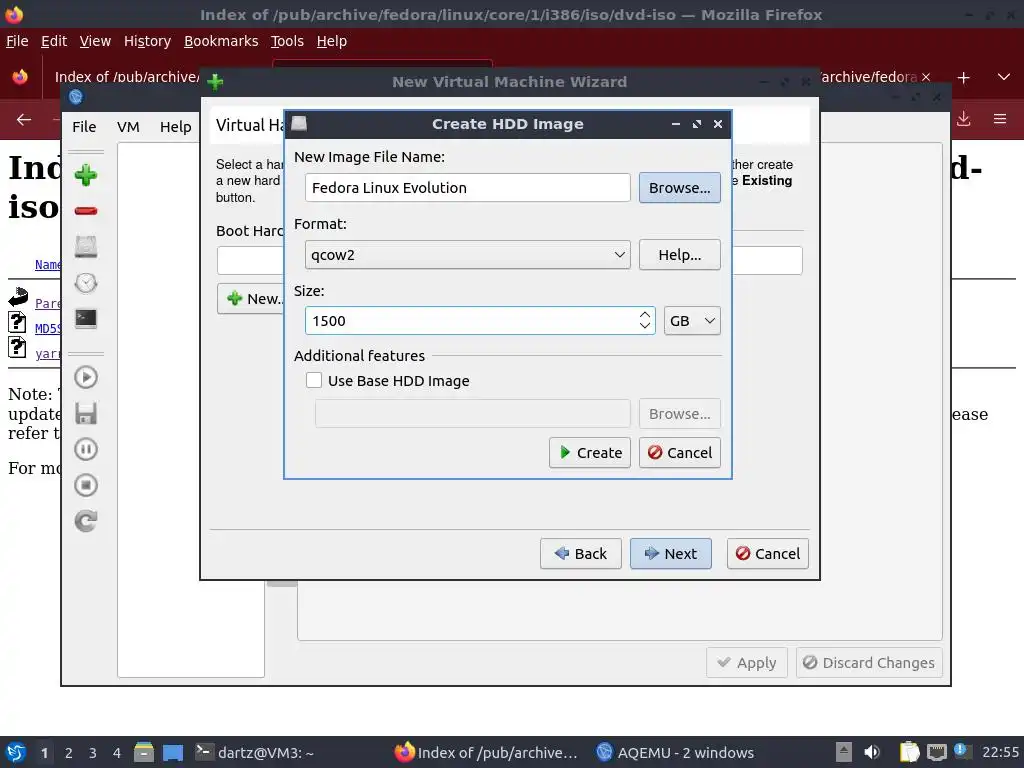Image resolution: width=1024 pixels, height=768 pixels.
Task: Open the Firefox Bookmarks menu
Action: [x=221, y=41]
